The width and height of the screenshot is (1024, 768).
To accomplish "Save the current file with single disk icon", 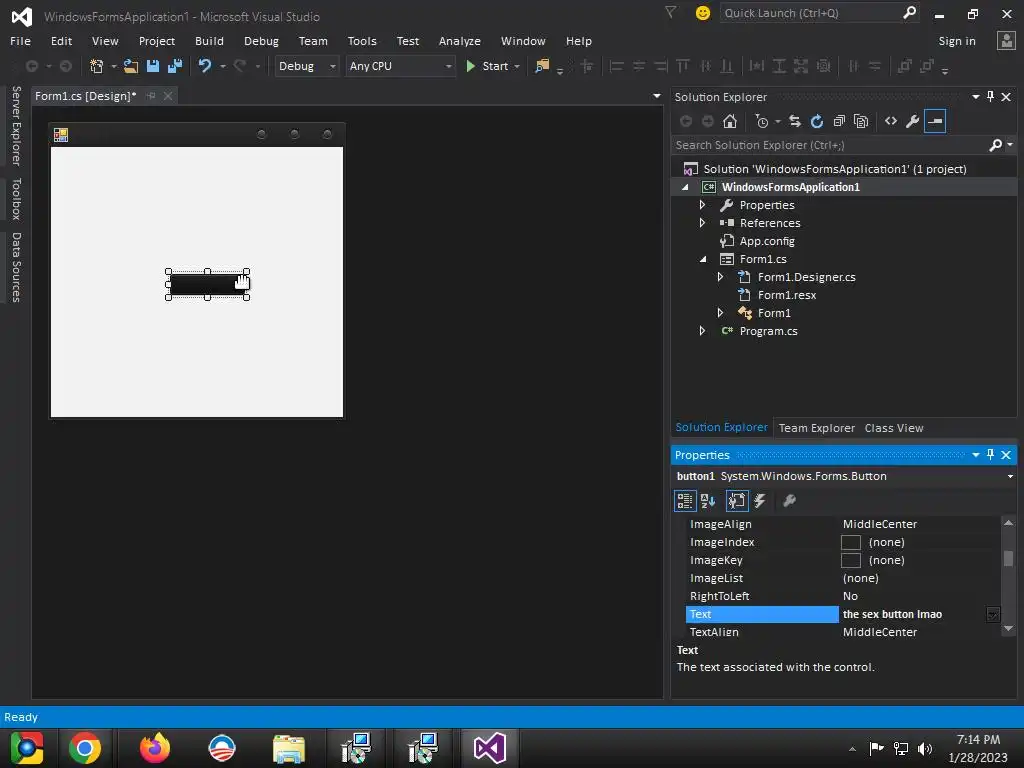I will click(153, 66).
